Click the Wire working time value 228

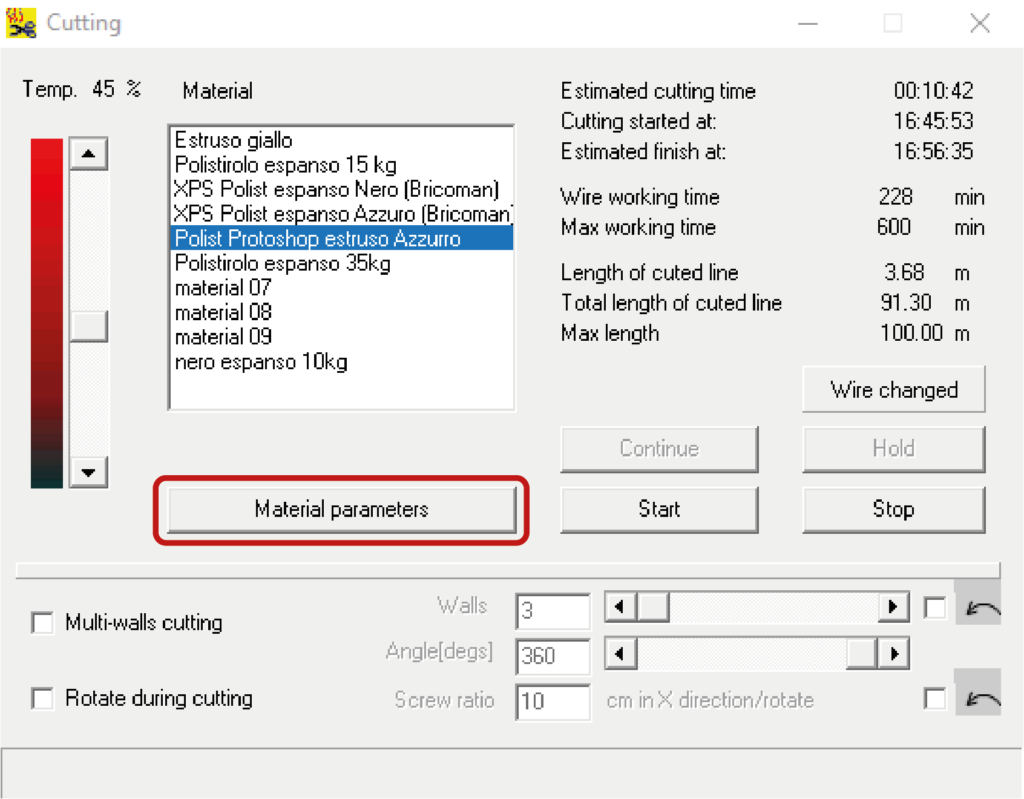point(895,197)
